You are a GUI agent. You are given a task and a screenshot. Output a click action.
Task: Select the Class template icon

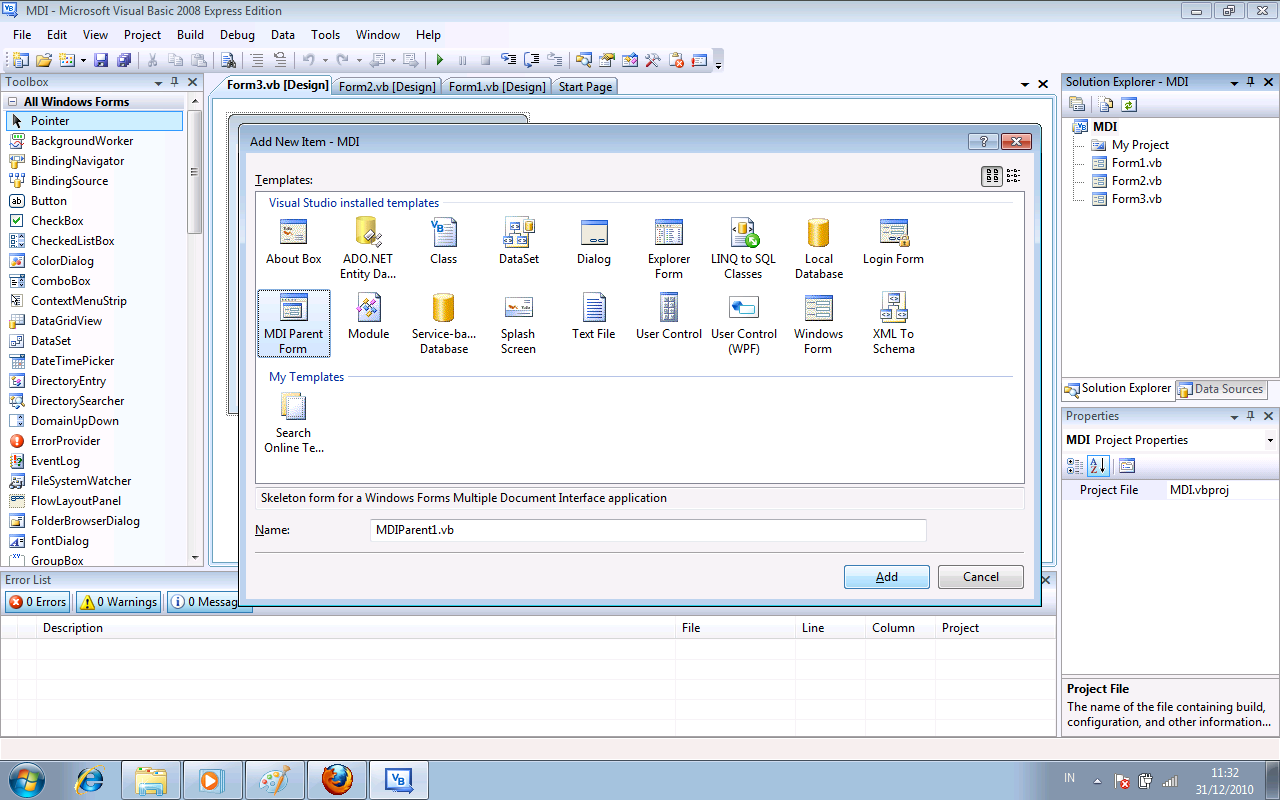coord(443,242)
